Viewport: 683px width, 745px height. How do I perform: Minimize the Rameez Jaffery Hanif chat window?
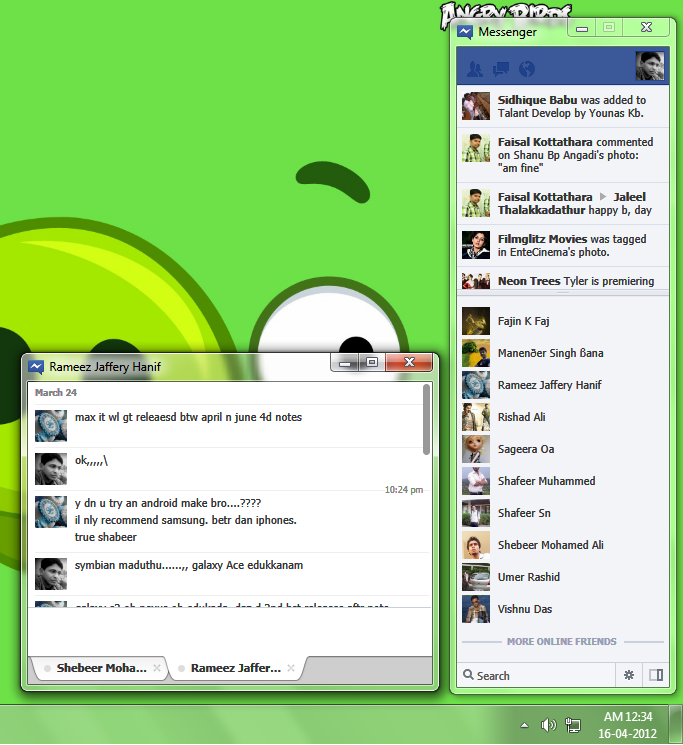(345, 363)
